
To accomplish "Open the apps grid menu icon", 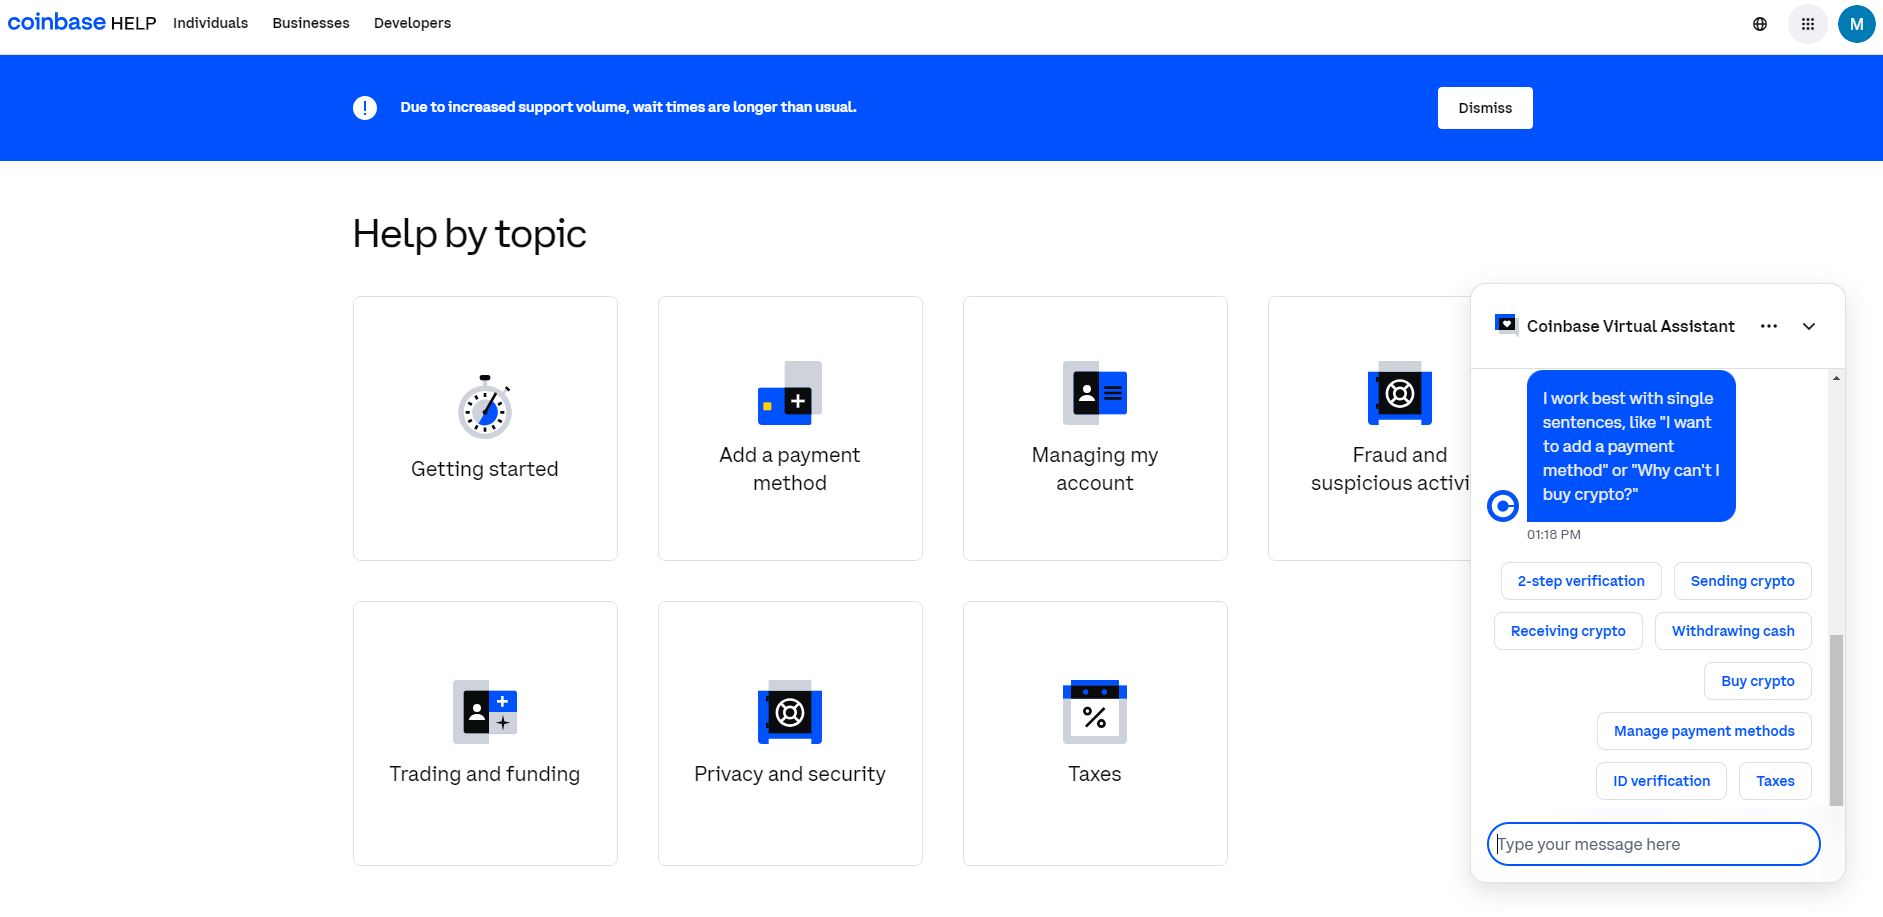I will coord(1807,24).
